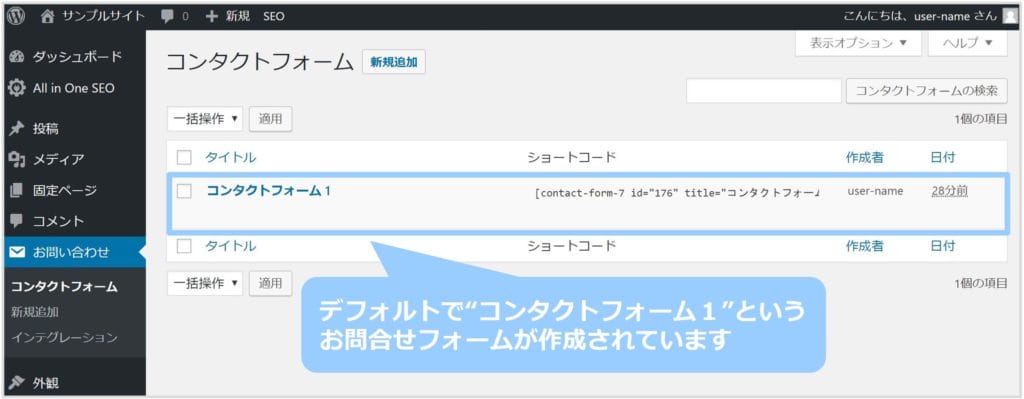This screenshot has height=399, width=1024.
Task: Toggle the select-all checkbox in table header
Action: (x=184, y=157)
